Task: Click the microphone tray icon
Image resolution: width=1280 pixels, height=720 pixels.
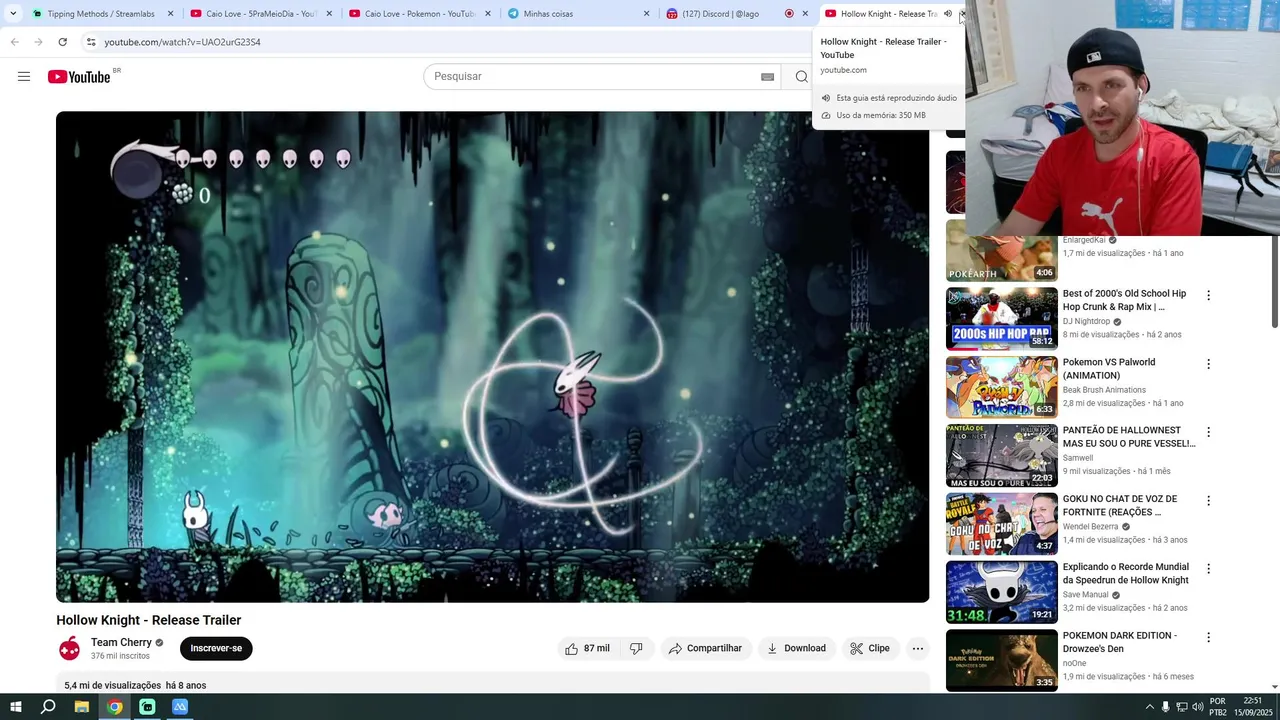Action: [x=1166, y=707]
